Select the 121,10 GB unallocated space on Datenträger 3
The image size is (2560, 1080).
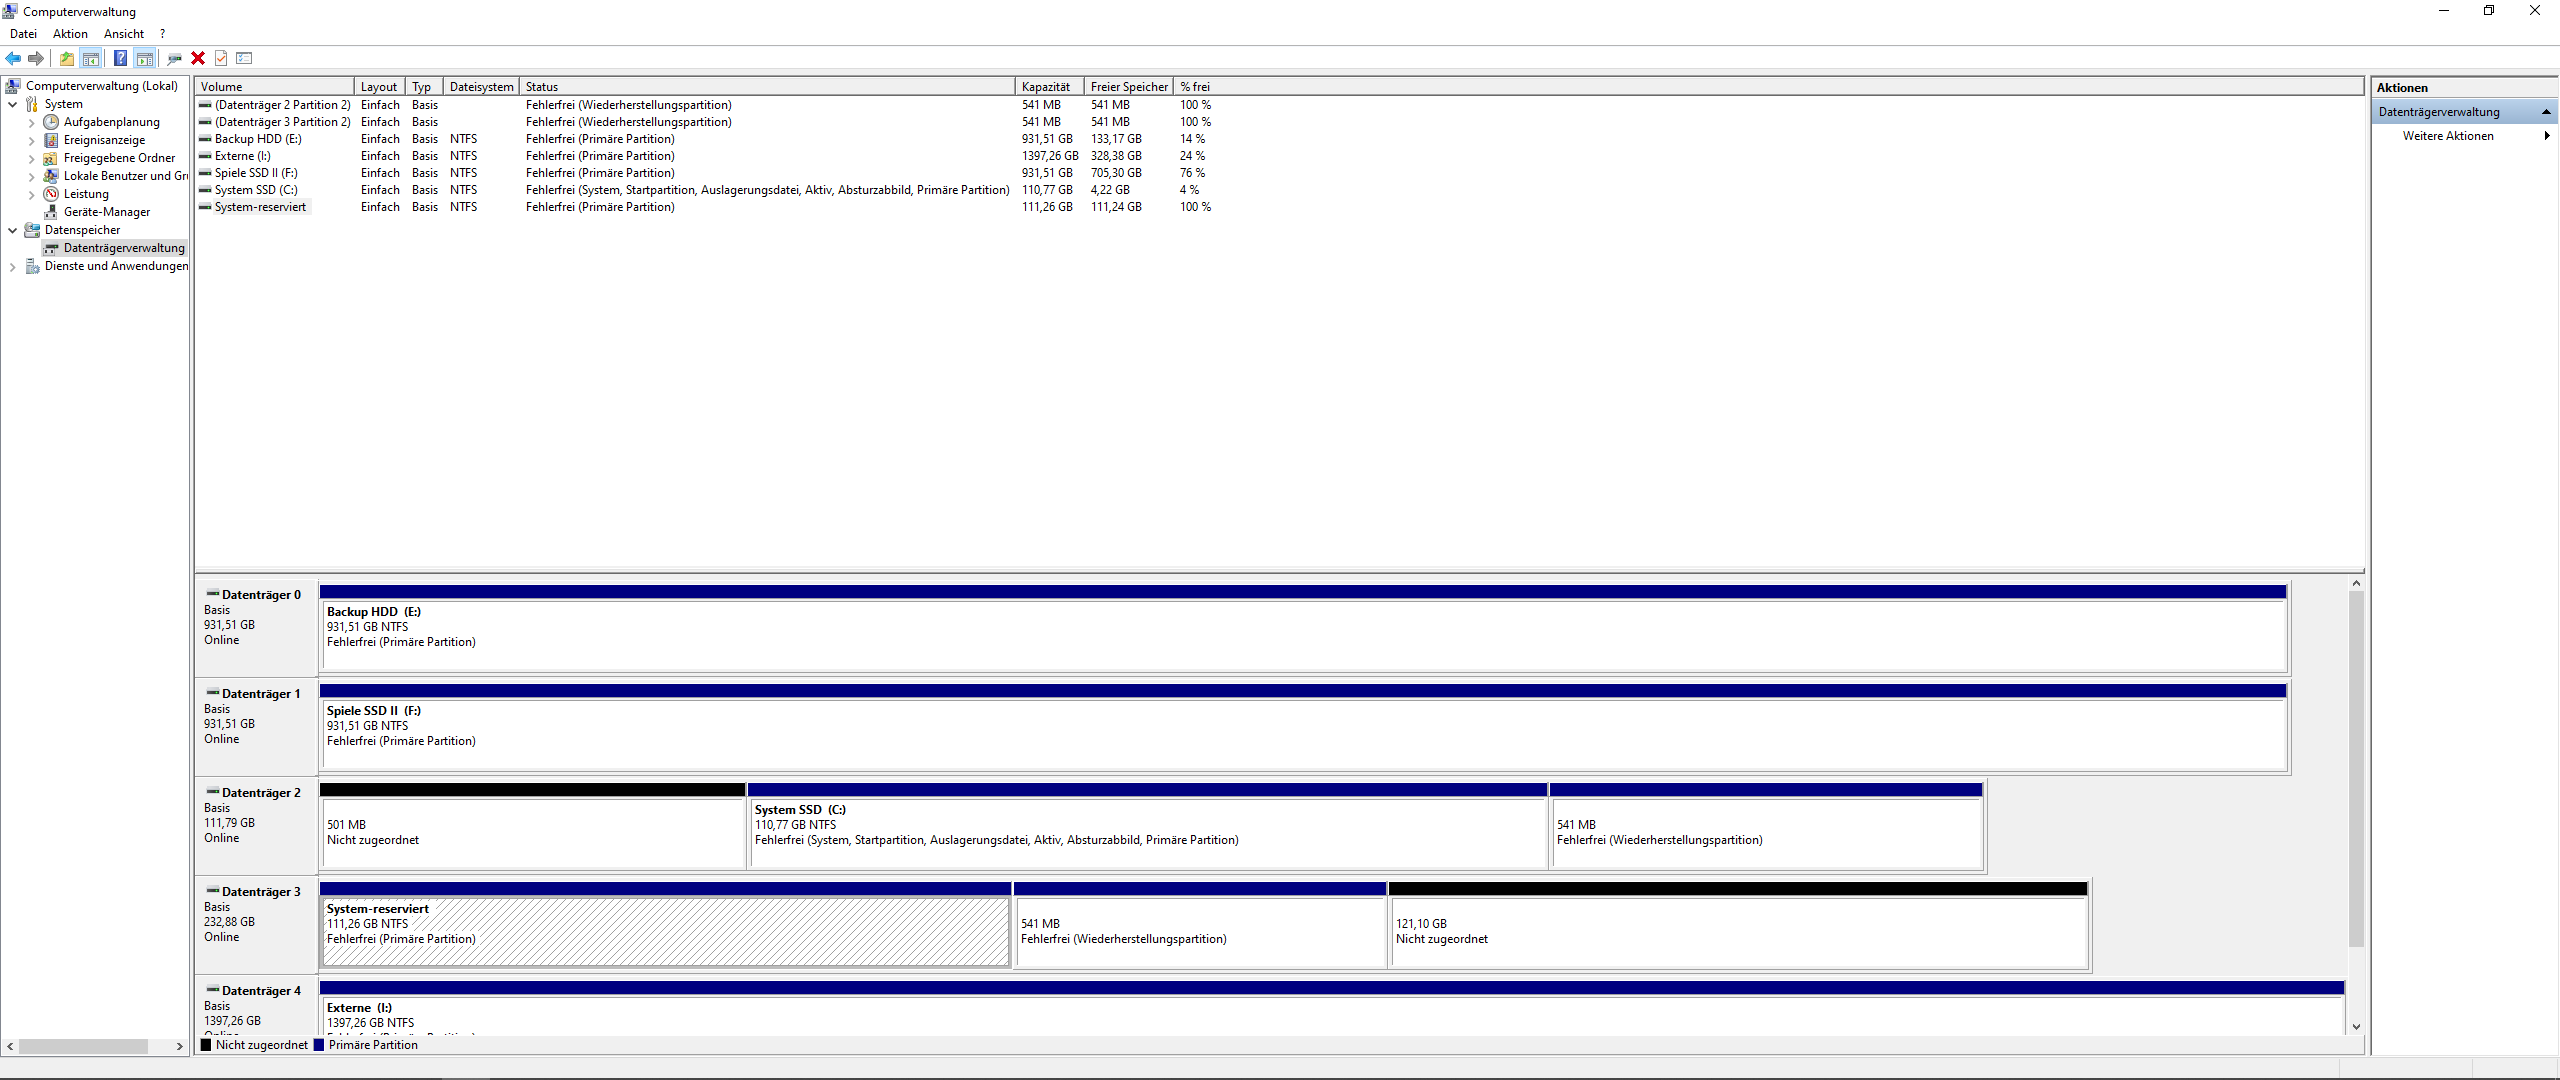pos(1737,932)
